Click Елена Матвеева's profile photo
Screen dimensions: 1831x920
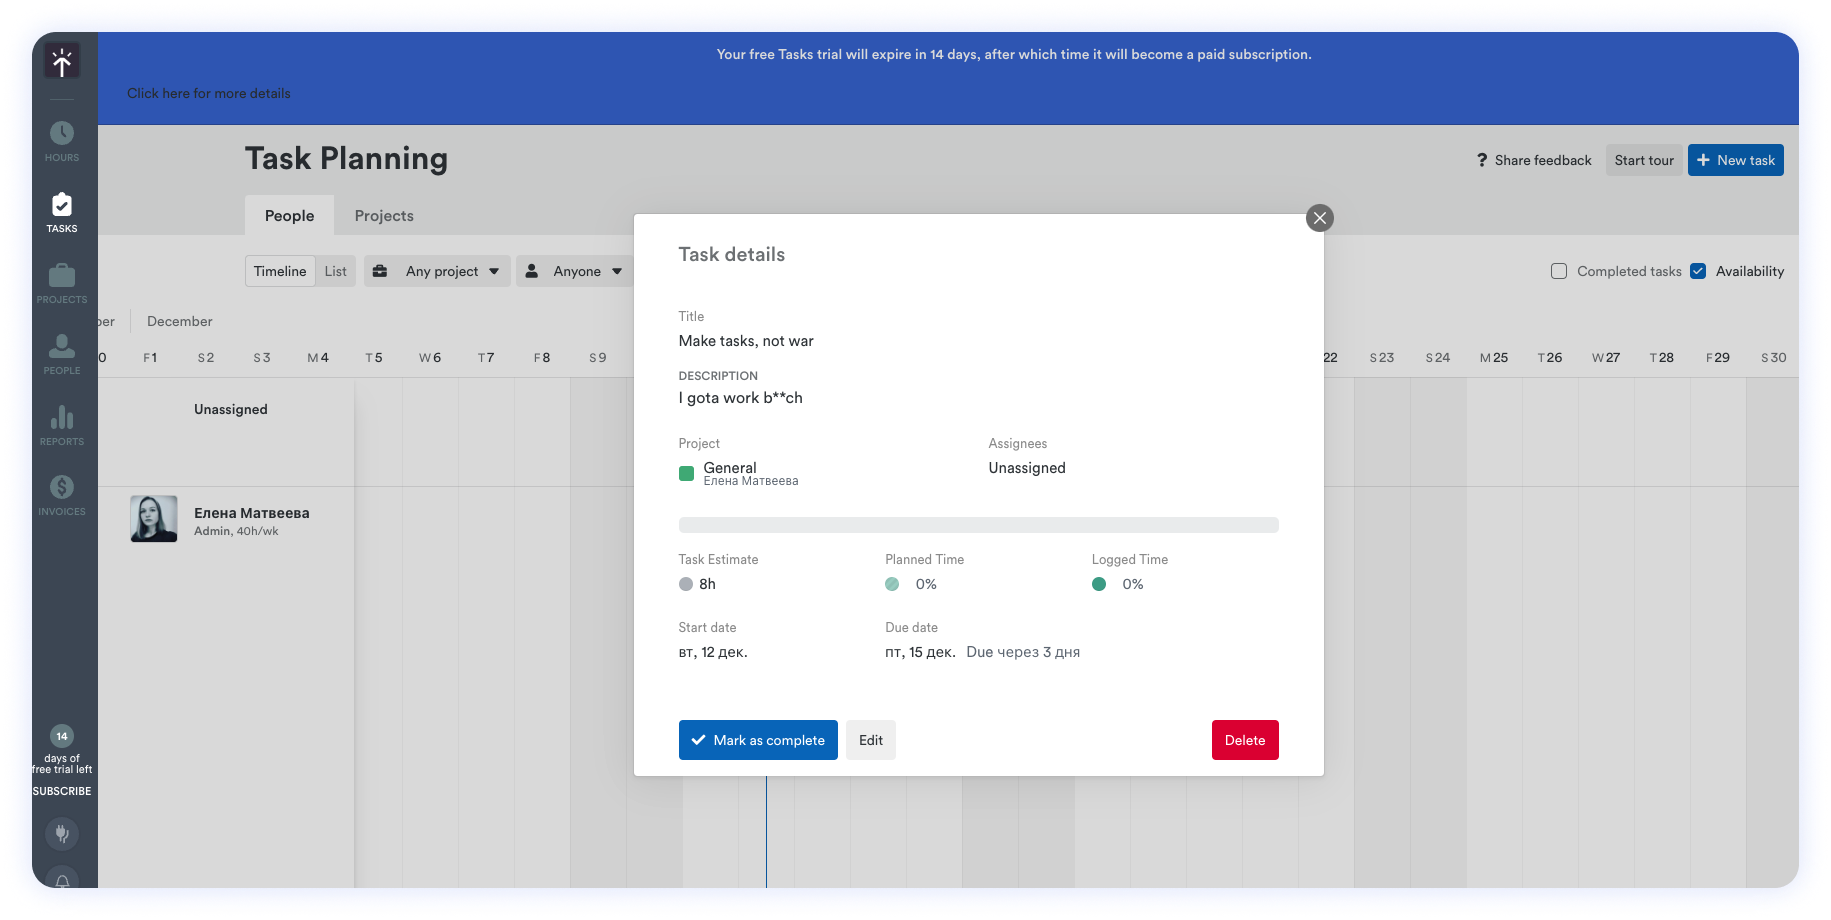(154, 519)
